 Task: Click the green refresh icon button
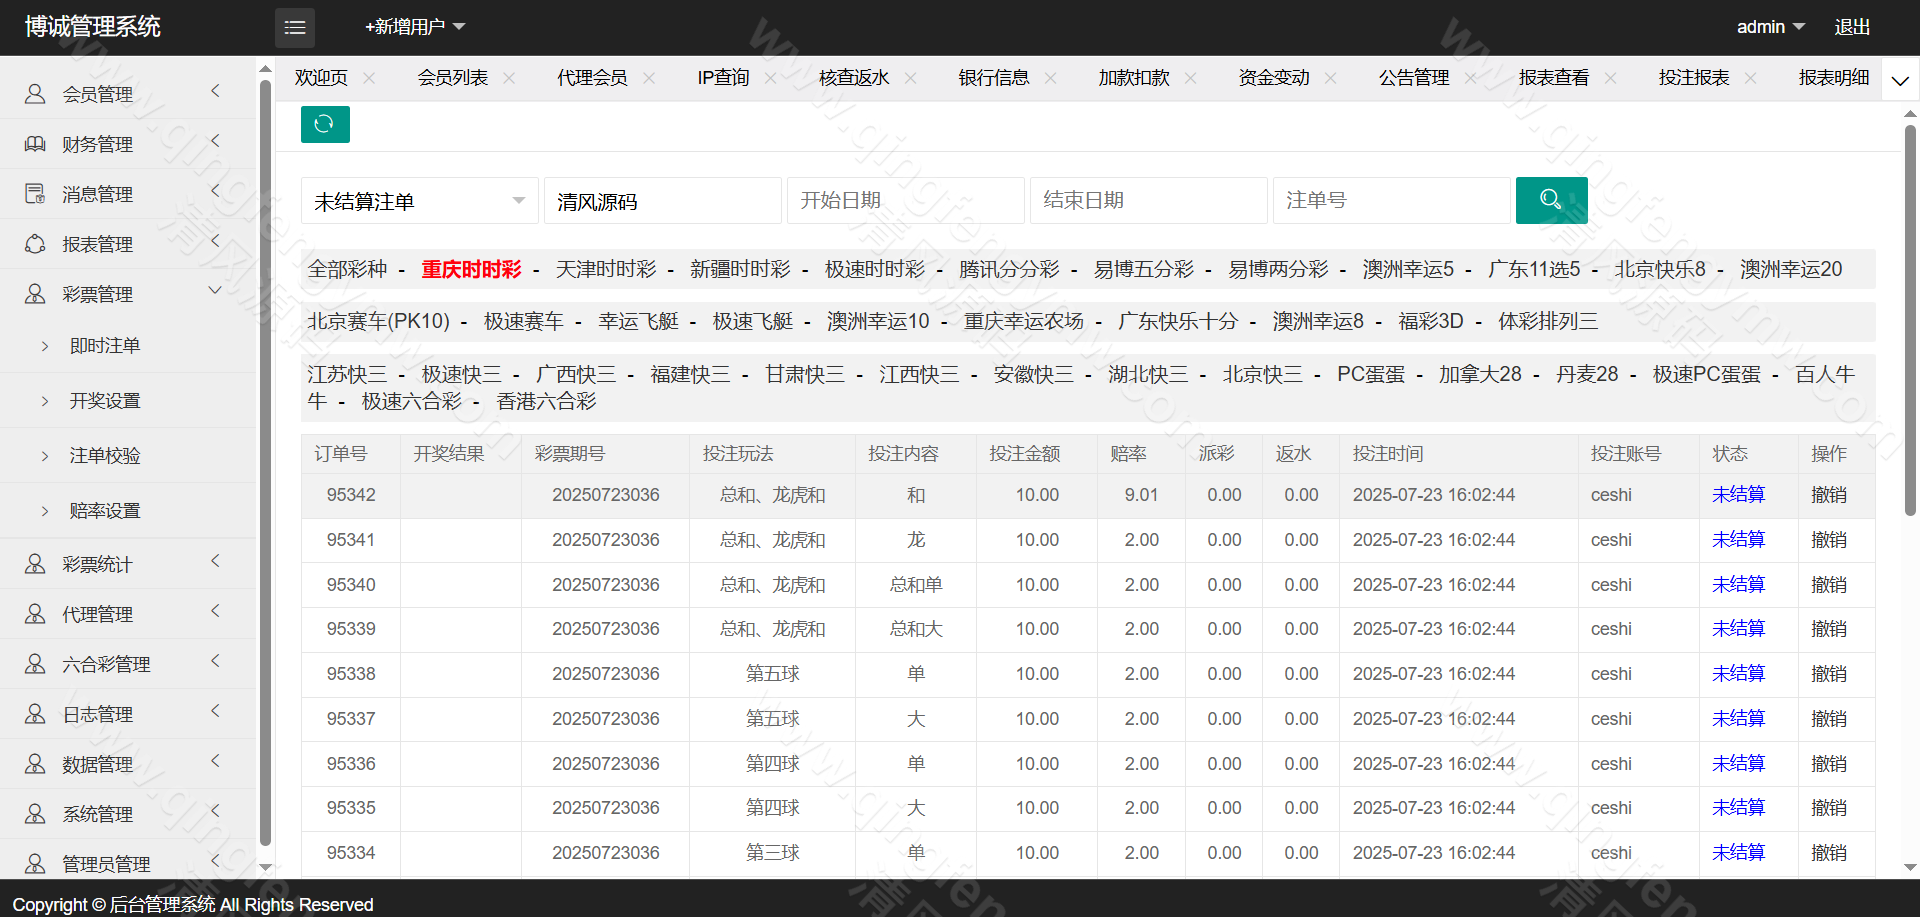tap(325, 124)
